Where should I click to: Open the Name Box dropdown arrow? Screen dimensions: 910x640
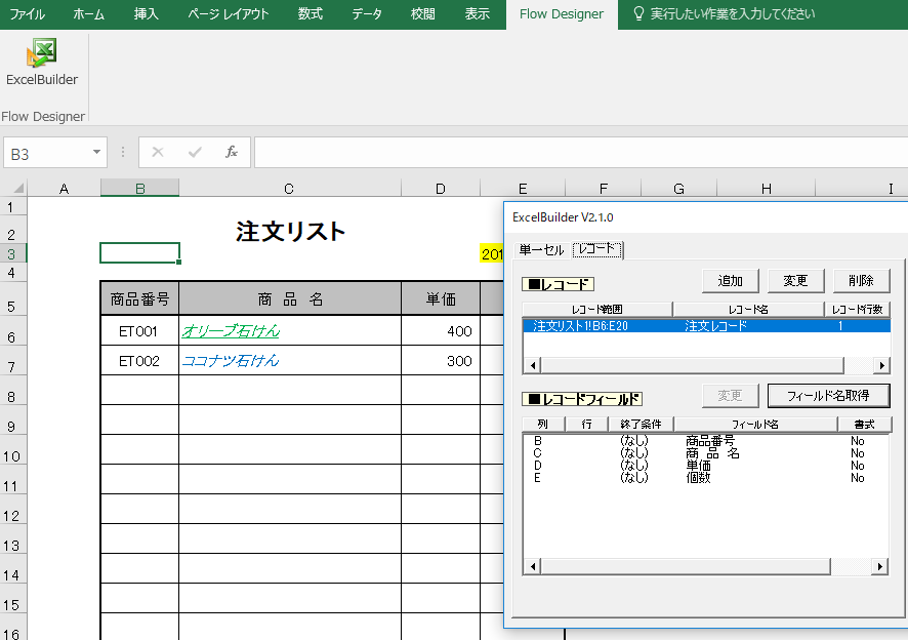[x=96, y=153]
